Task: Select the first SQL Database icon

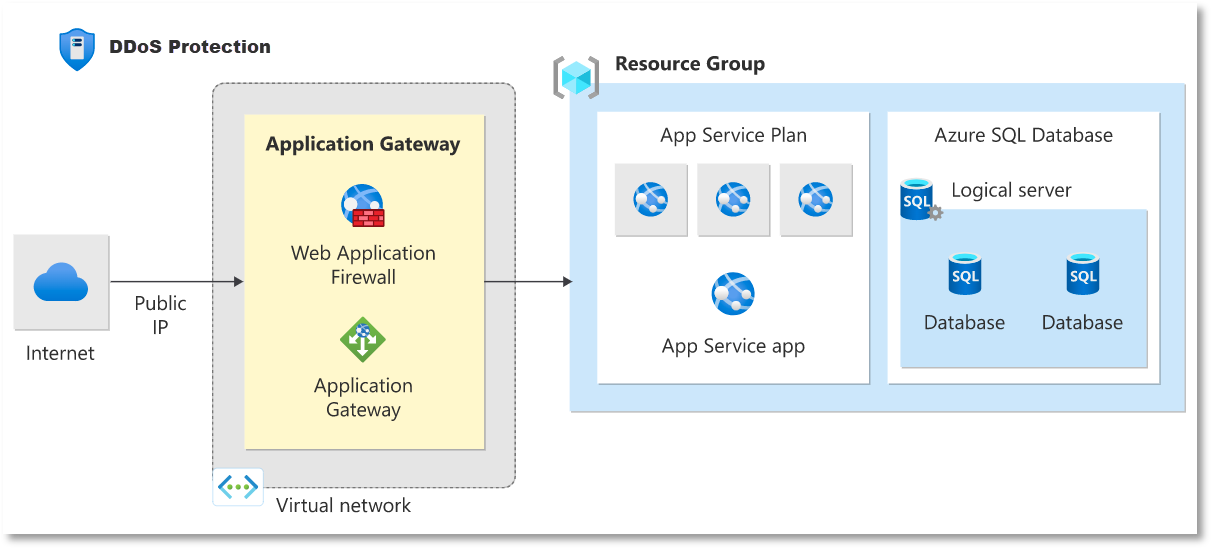Action: (x=965, y=274)
